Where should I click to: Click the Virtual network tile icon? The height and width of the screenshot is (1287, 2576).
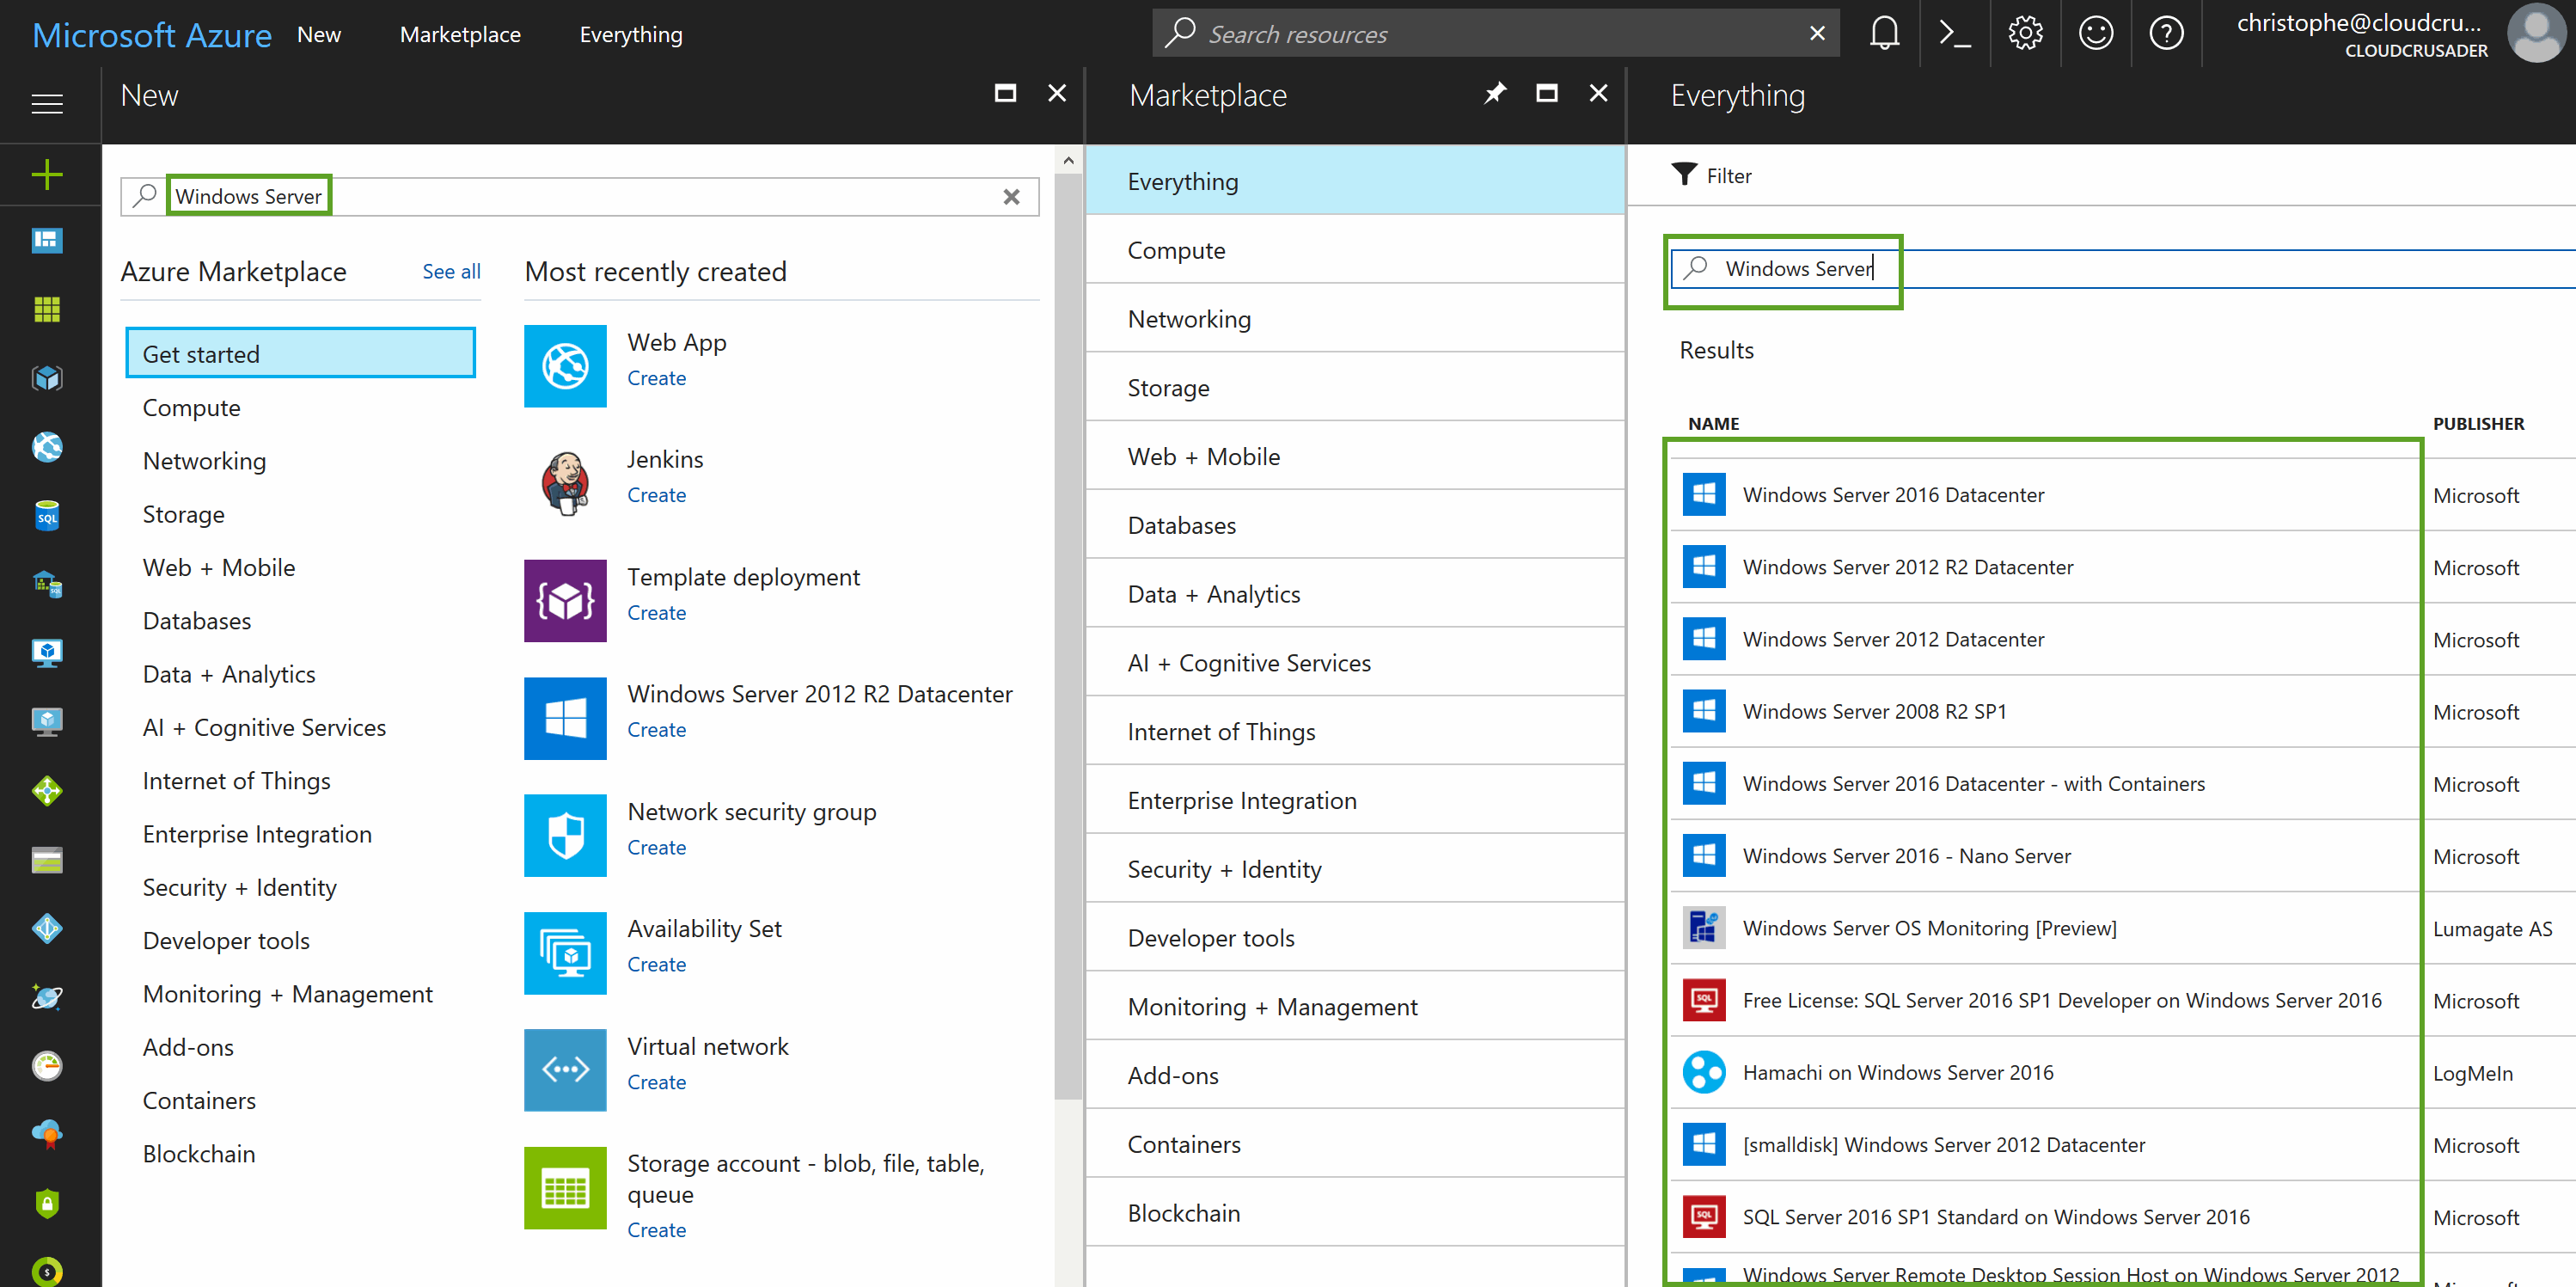coord(565,1070)
